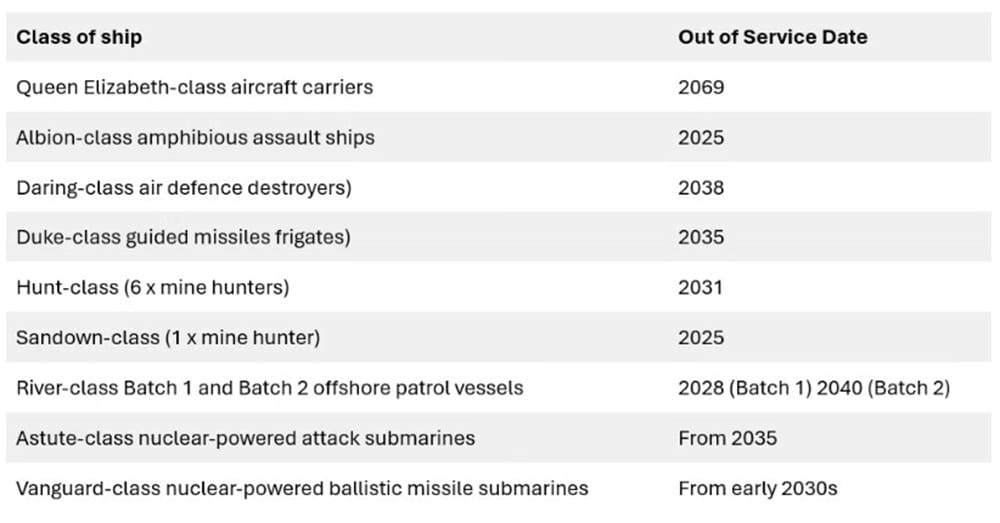
Task: Select the Sandown-class mine hunter cell
Action: [x=168, y=337]
